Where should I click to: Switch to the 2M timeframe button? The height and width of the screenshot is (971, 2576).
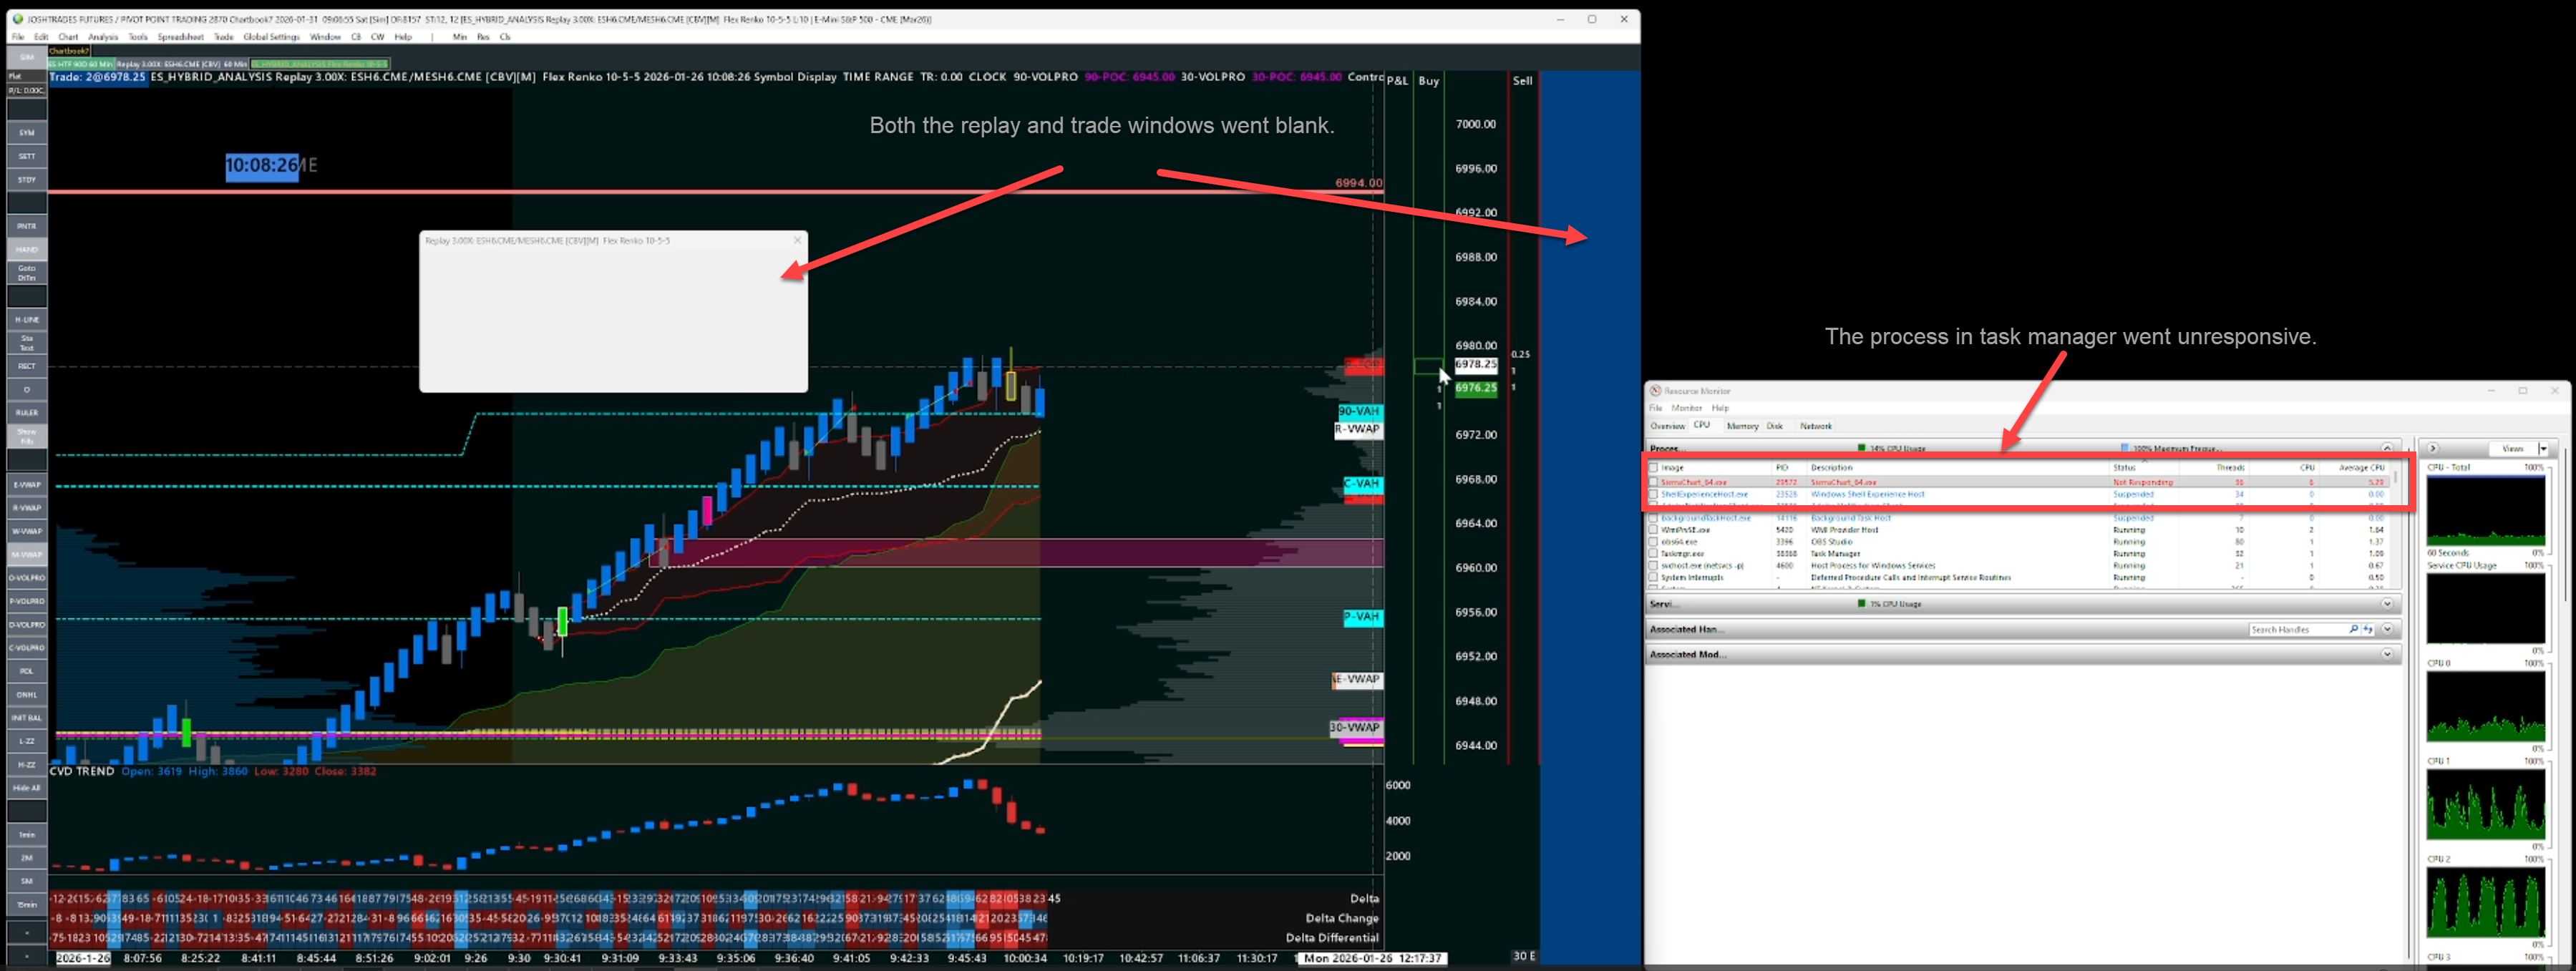tap(27, 858)
